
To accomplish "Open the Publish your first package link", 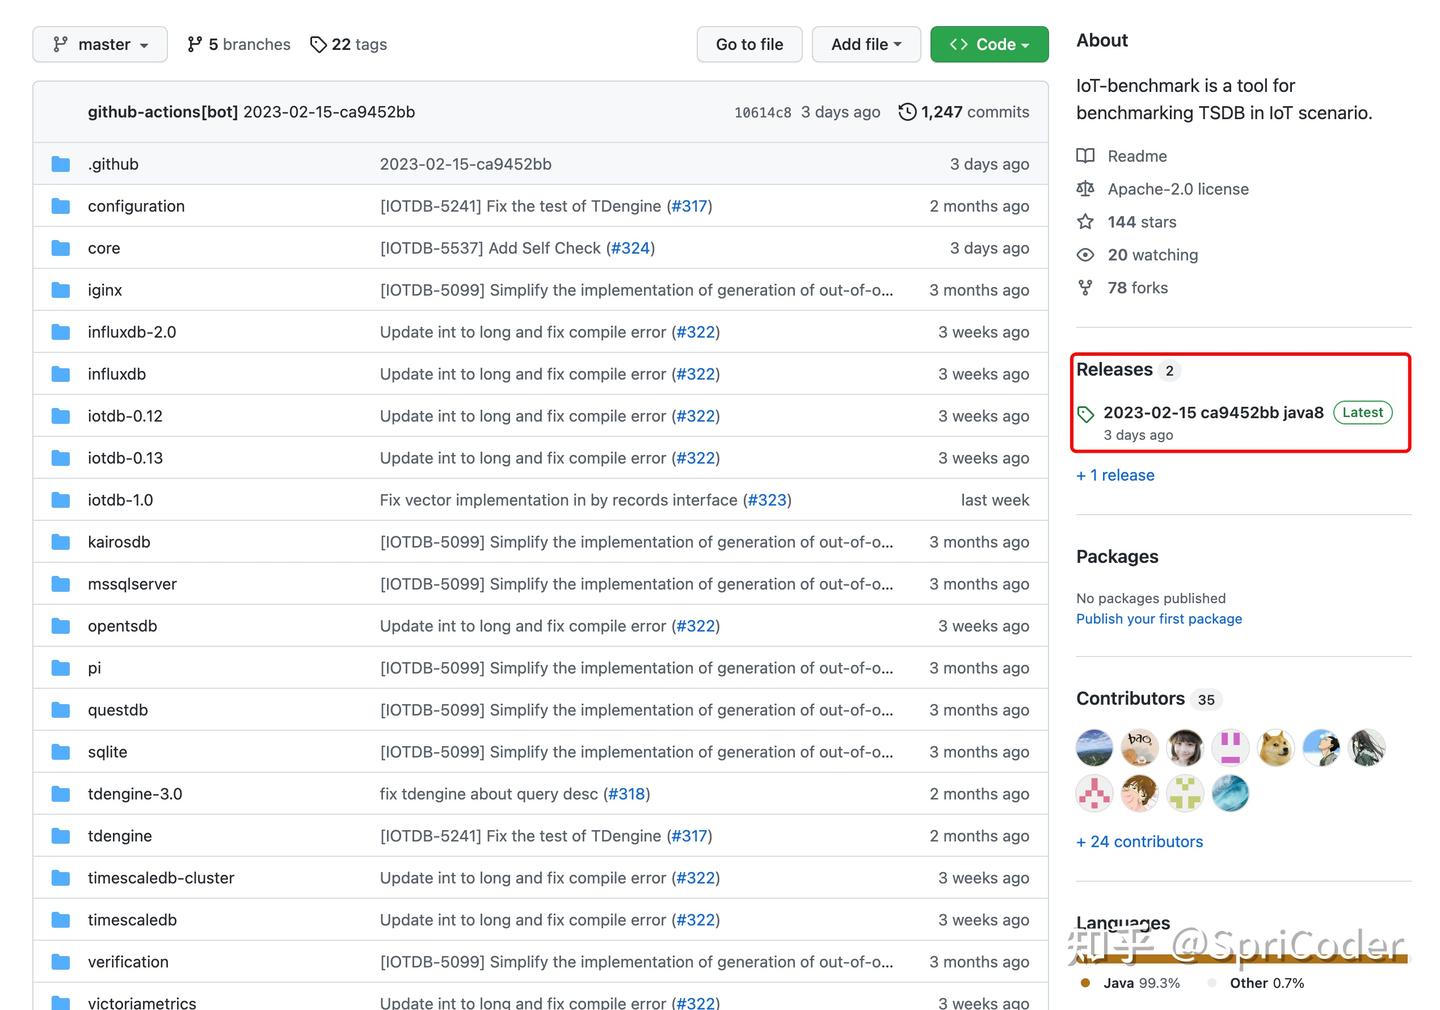I will [x=1159, y=619].
